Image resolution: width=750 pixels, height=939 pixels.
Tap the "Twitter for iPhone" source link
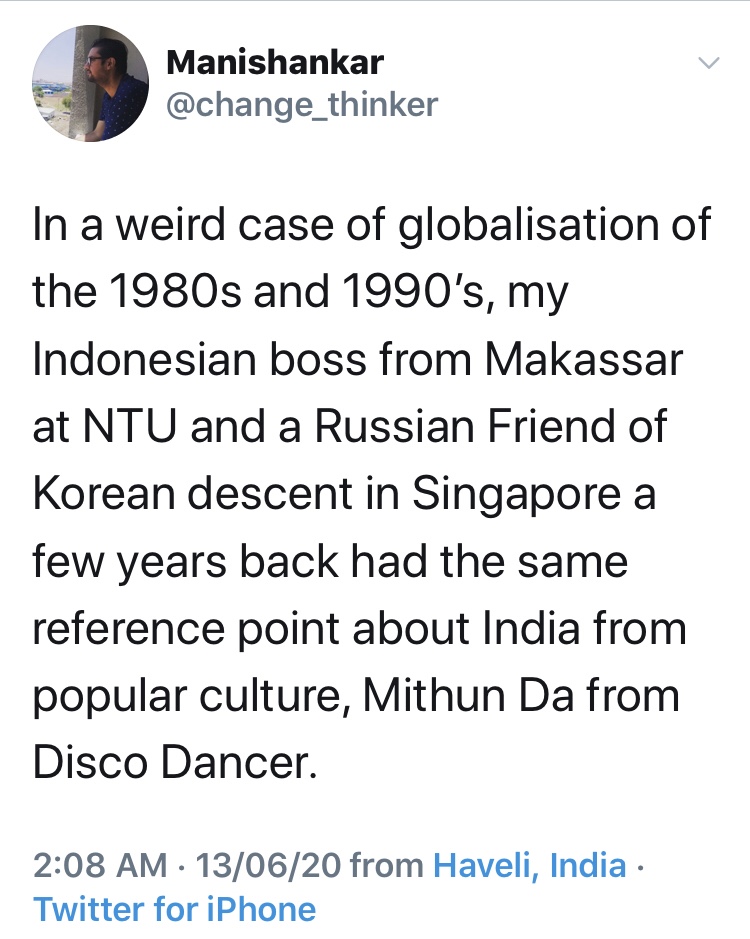point(174,909)
